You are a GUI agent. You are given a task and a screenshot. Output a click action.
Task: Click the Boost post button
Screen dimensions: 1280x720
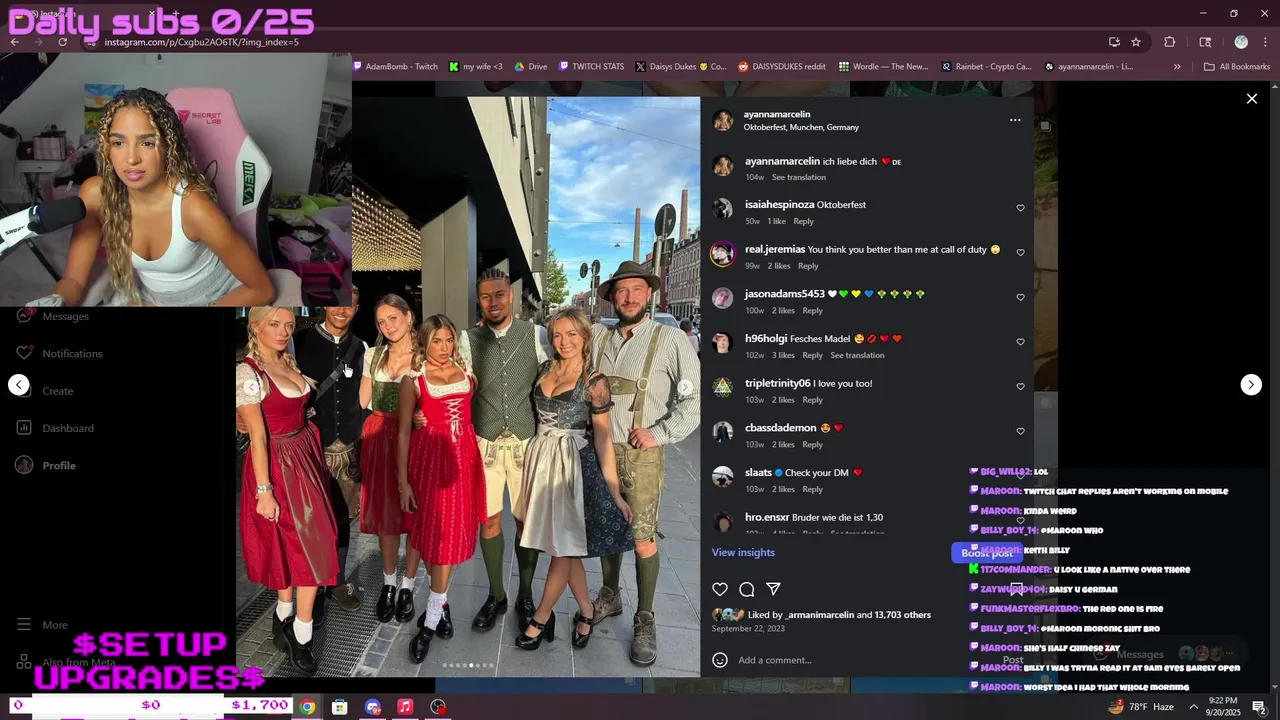coord(987,553)
